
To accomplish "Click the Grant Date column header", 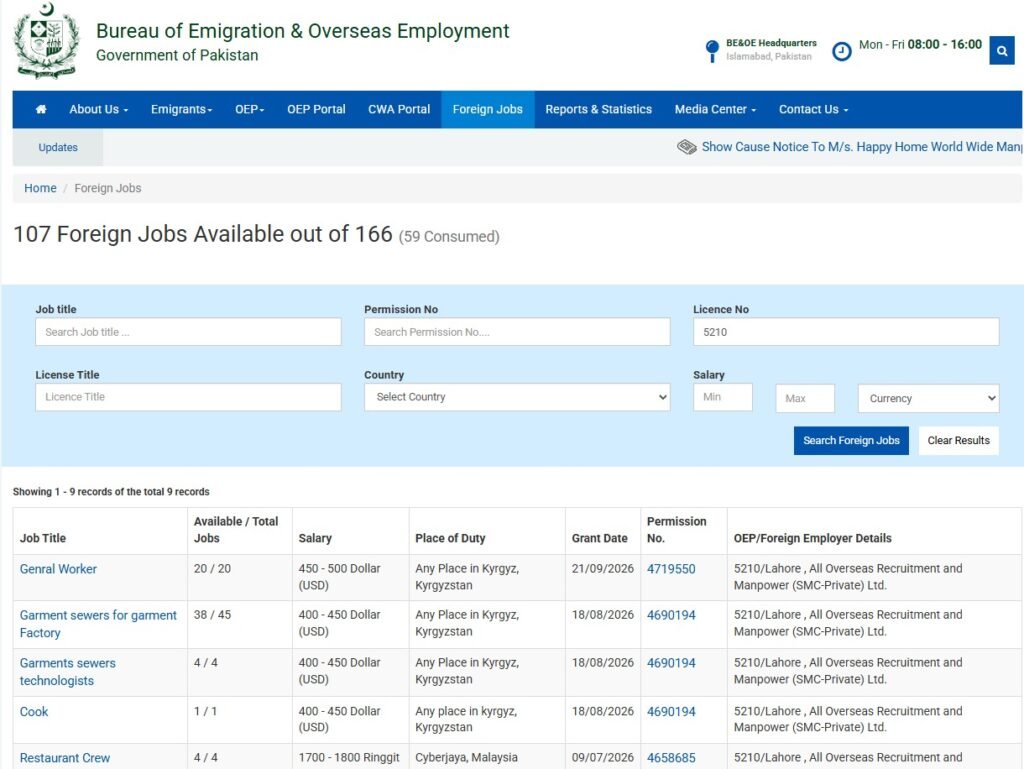I will coord(599,538).
